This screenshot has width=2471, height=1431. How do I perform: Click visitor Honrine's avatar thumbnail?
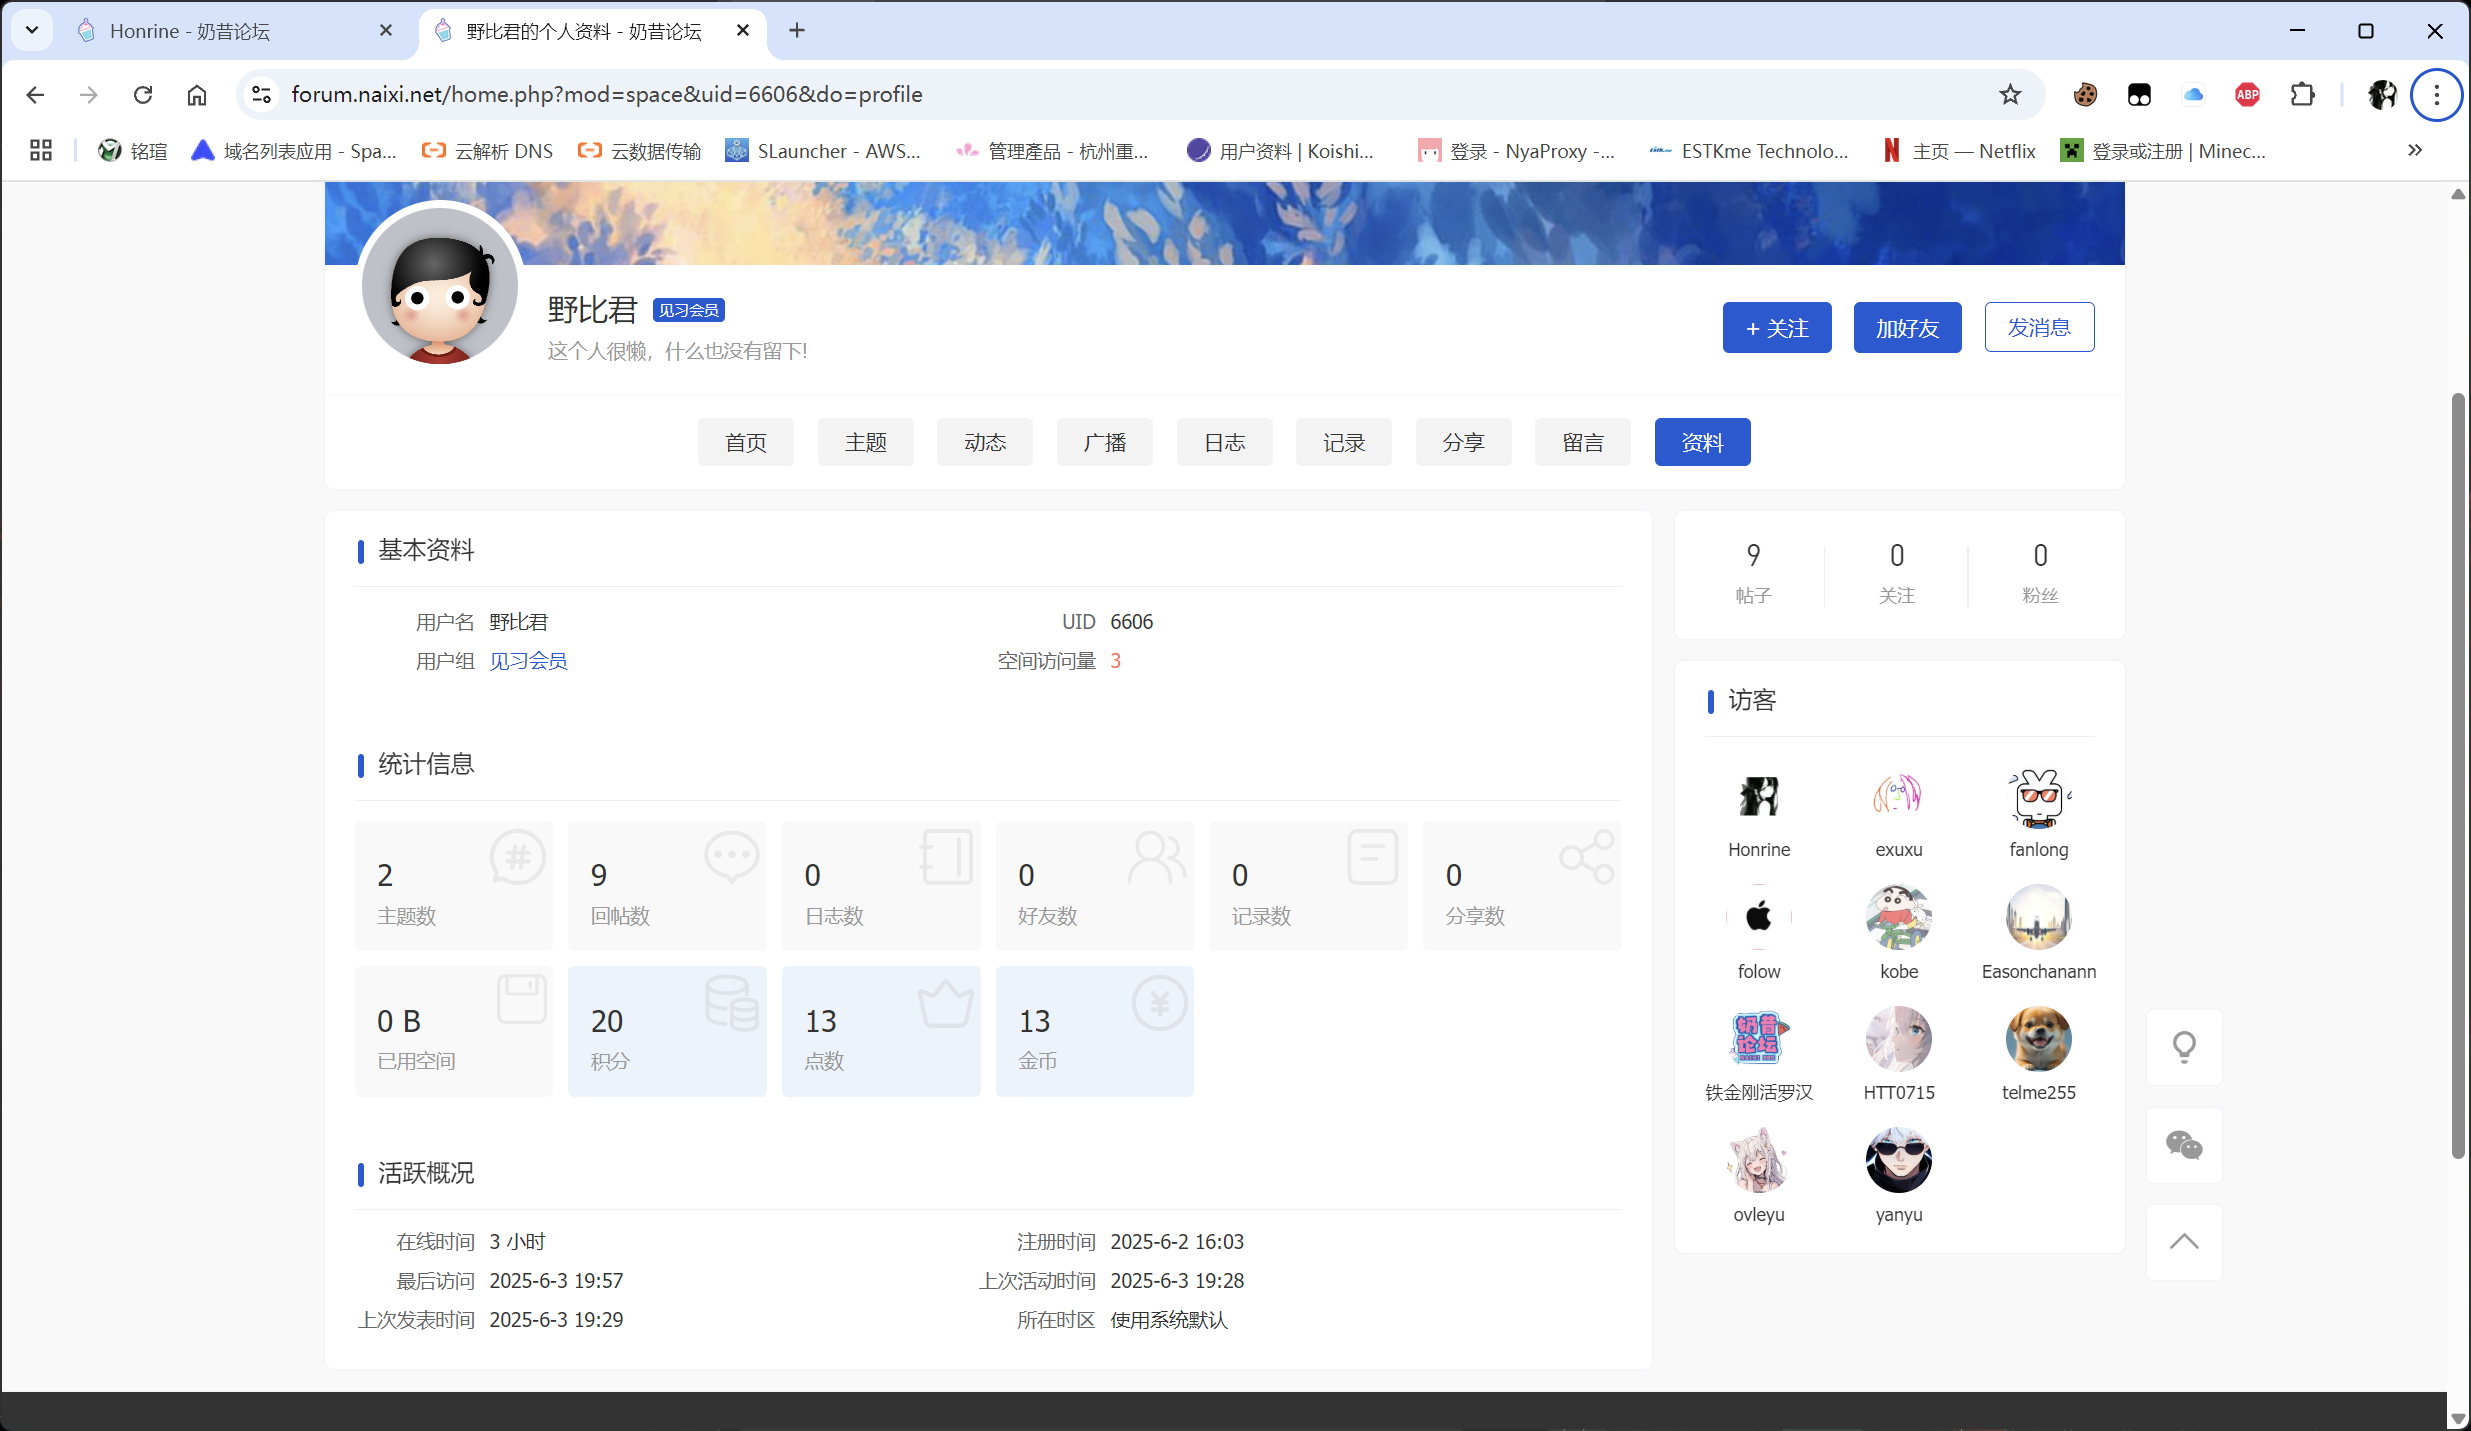click(1758, 795)
